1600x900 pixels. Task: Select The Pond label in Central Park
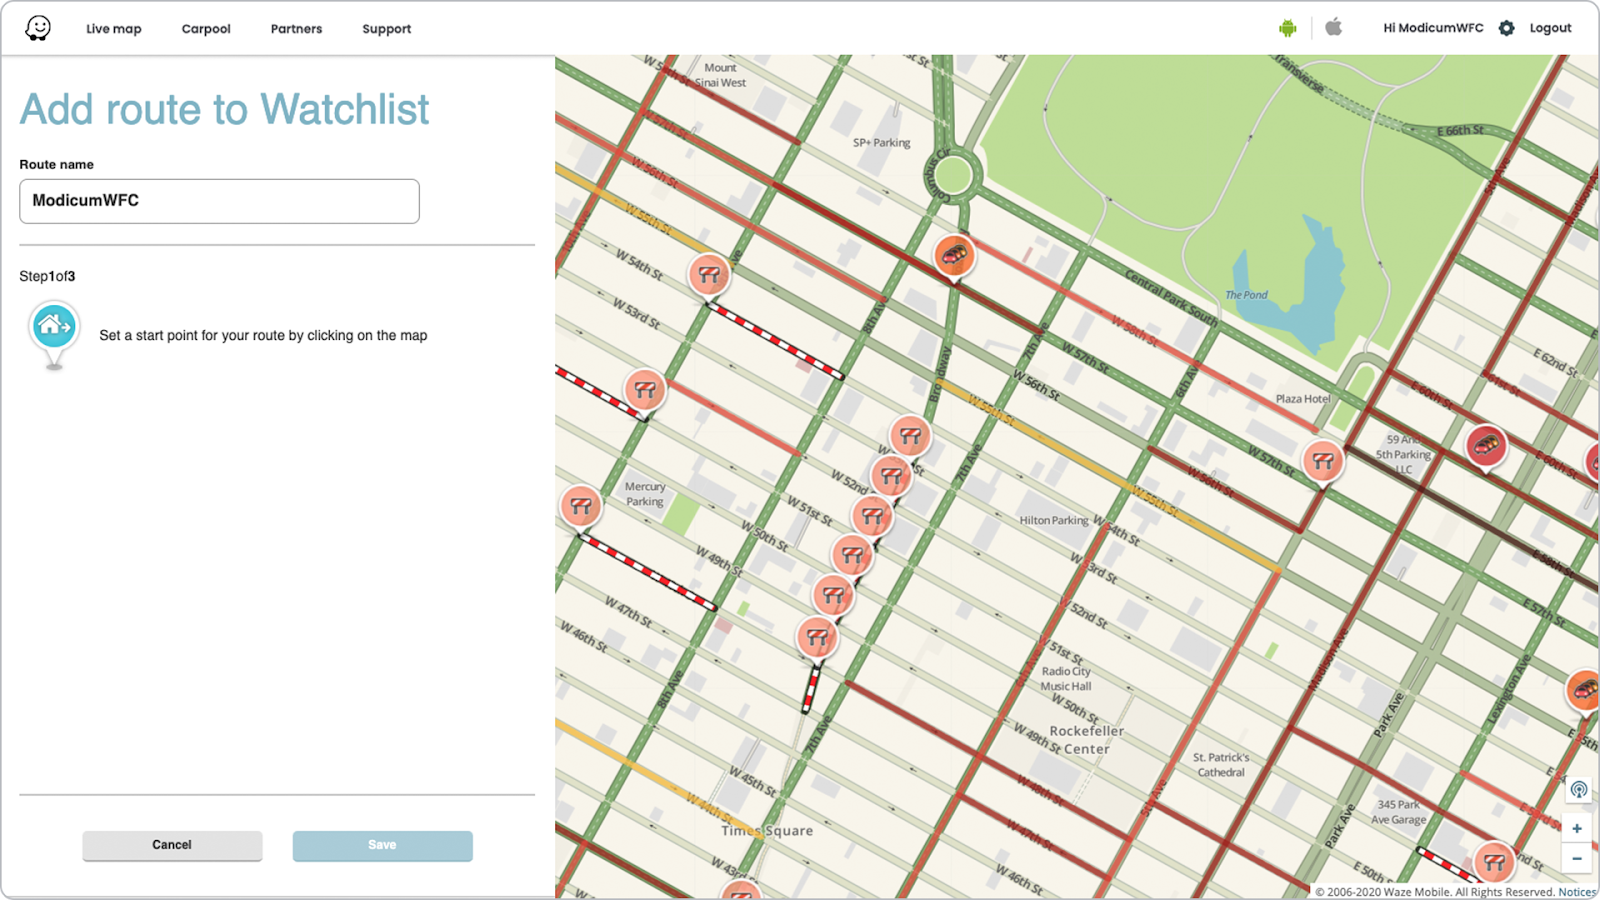(1246, 295)
